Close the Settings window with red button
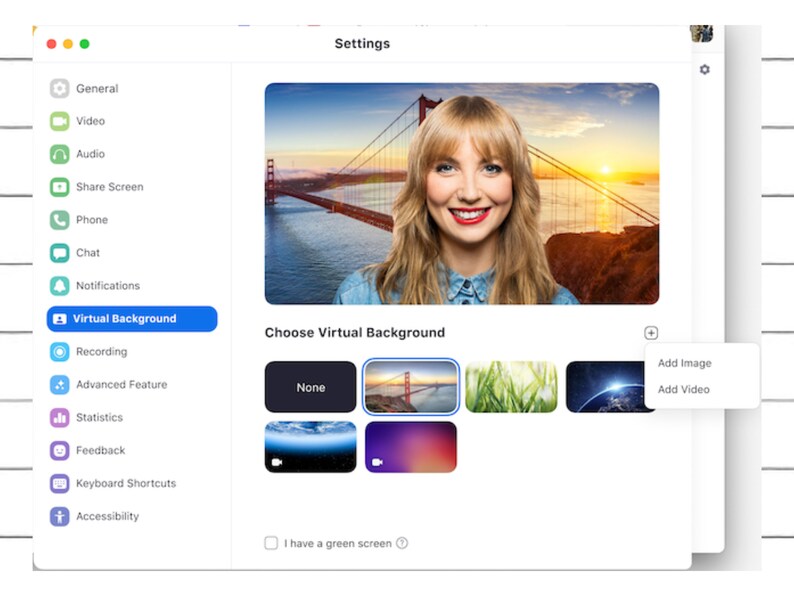This screenshot has width=794, height=596. click(x=51, y=44)
